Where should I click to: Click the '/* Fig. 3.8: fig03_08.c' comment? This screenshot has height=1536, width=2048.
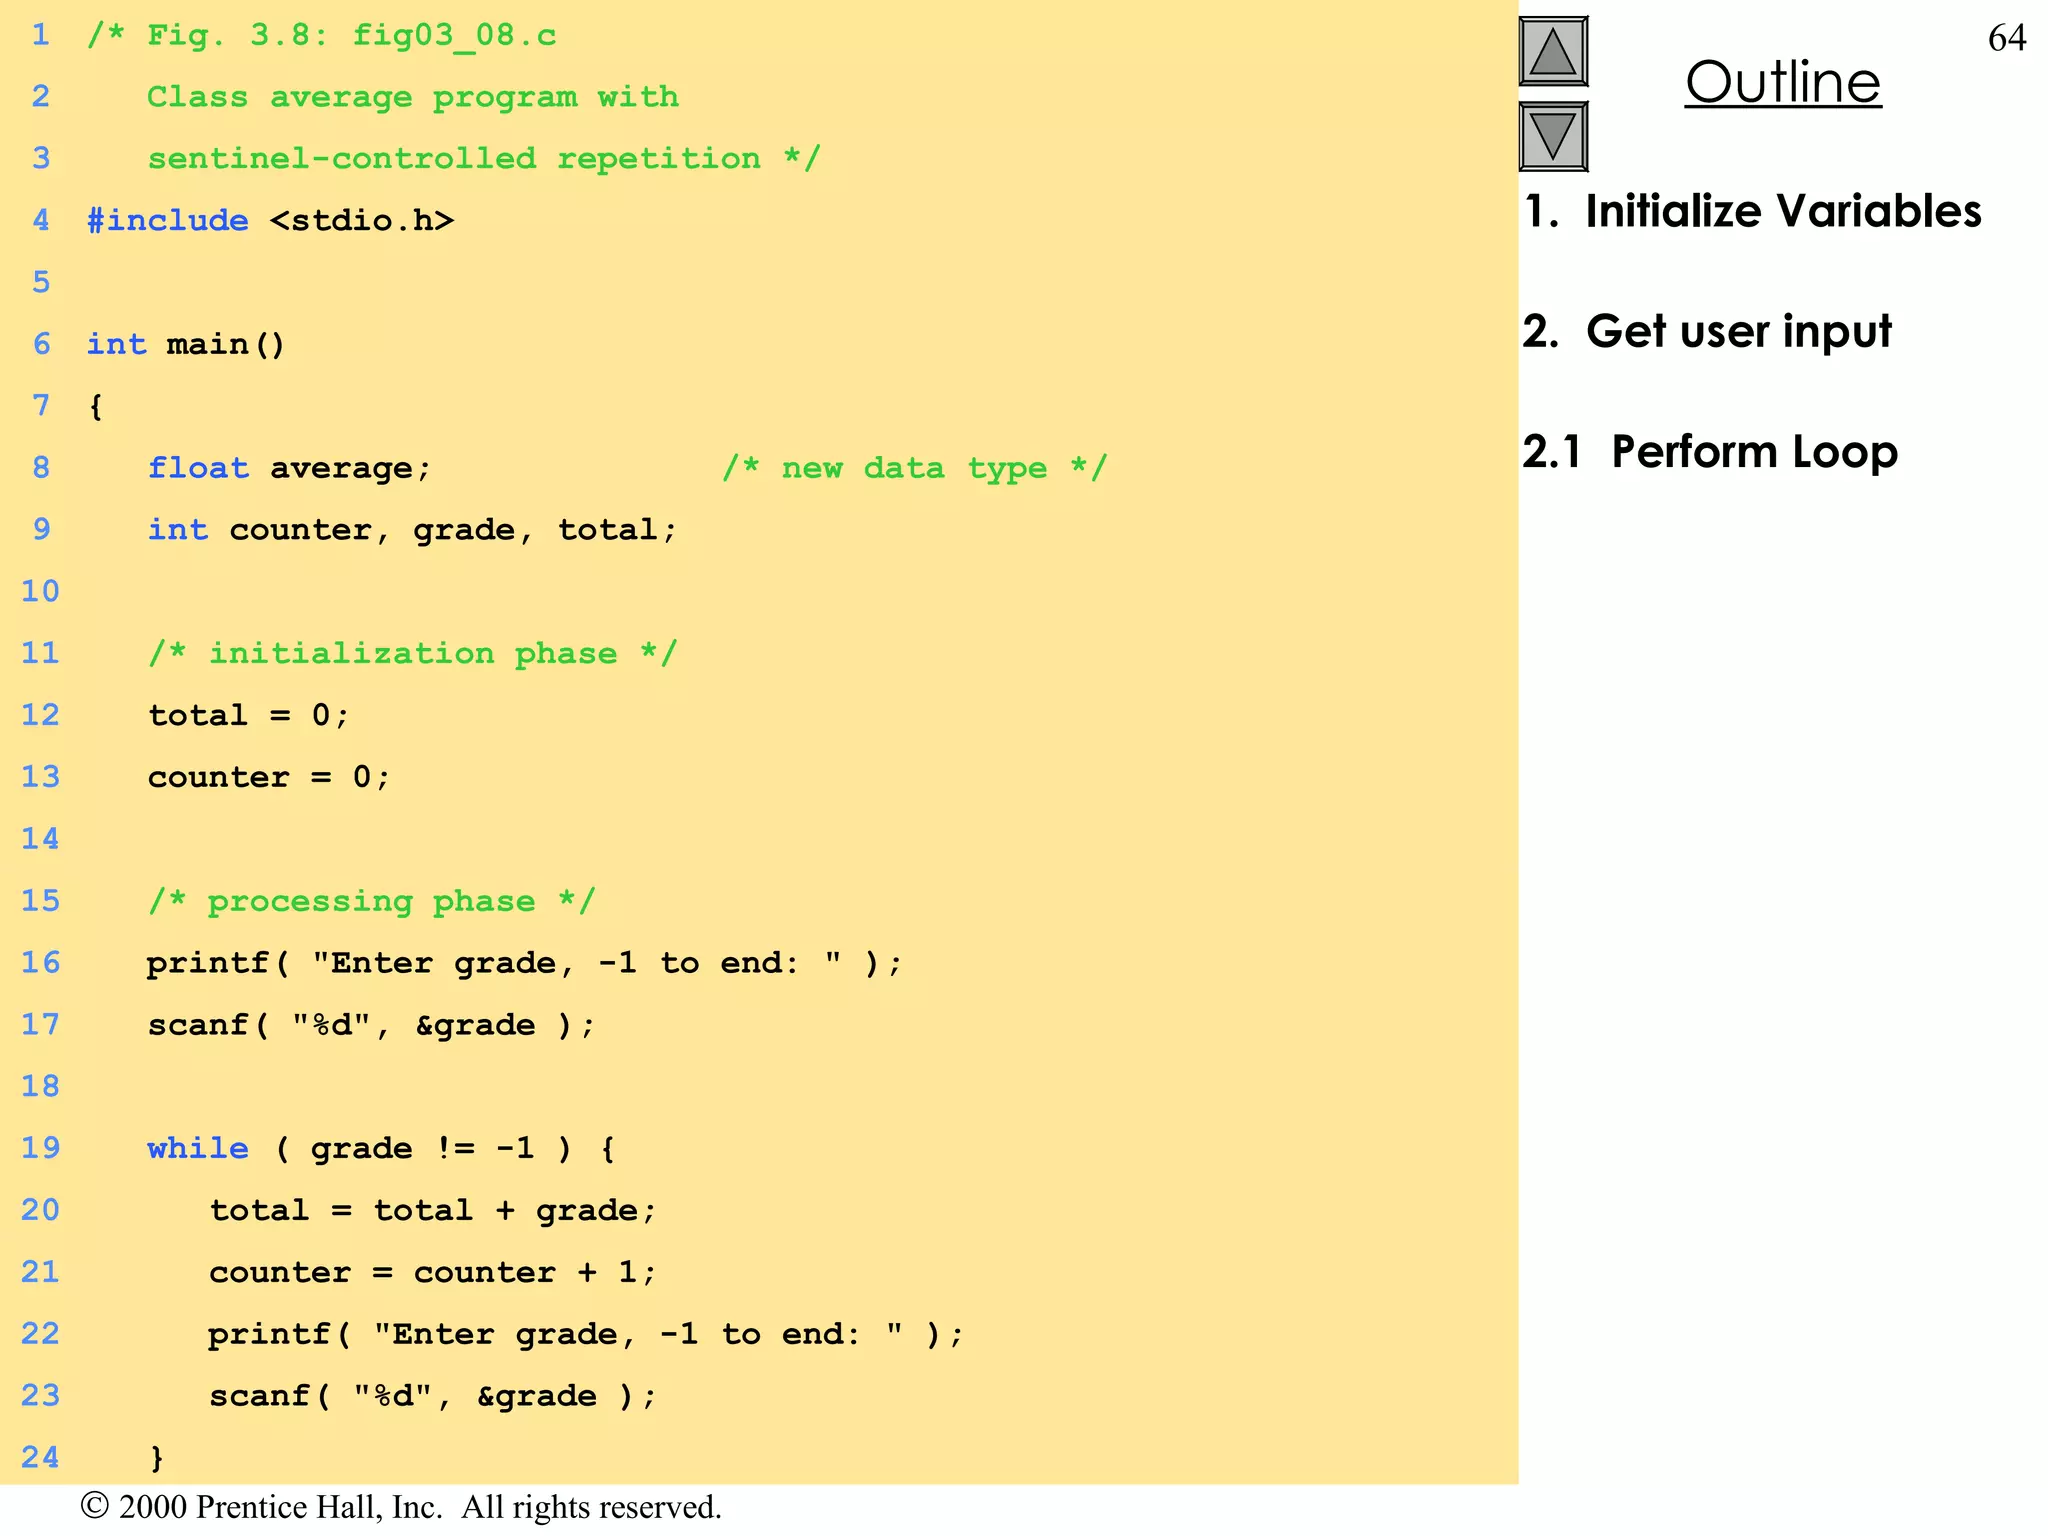click(x=321, y=36)
